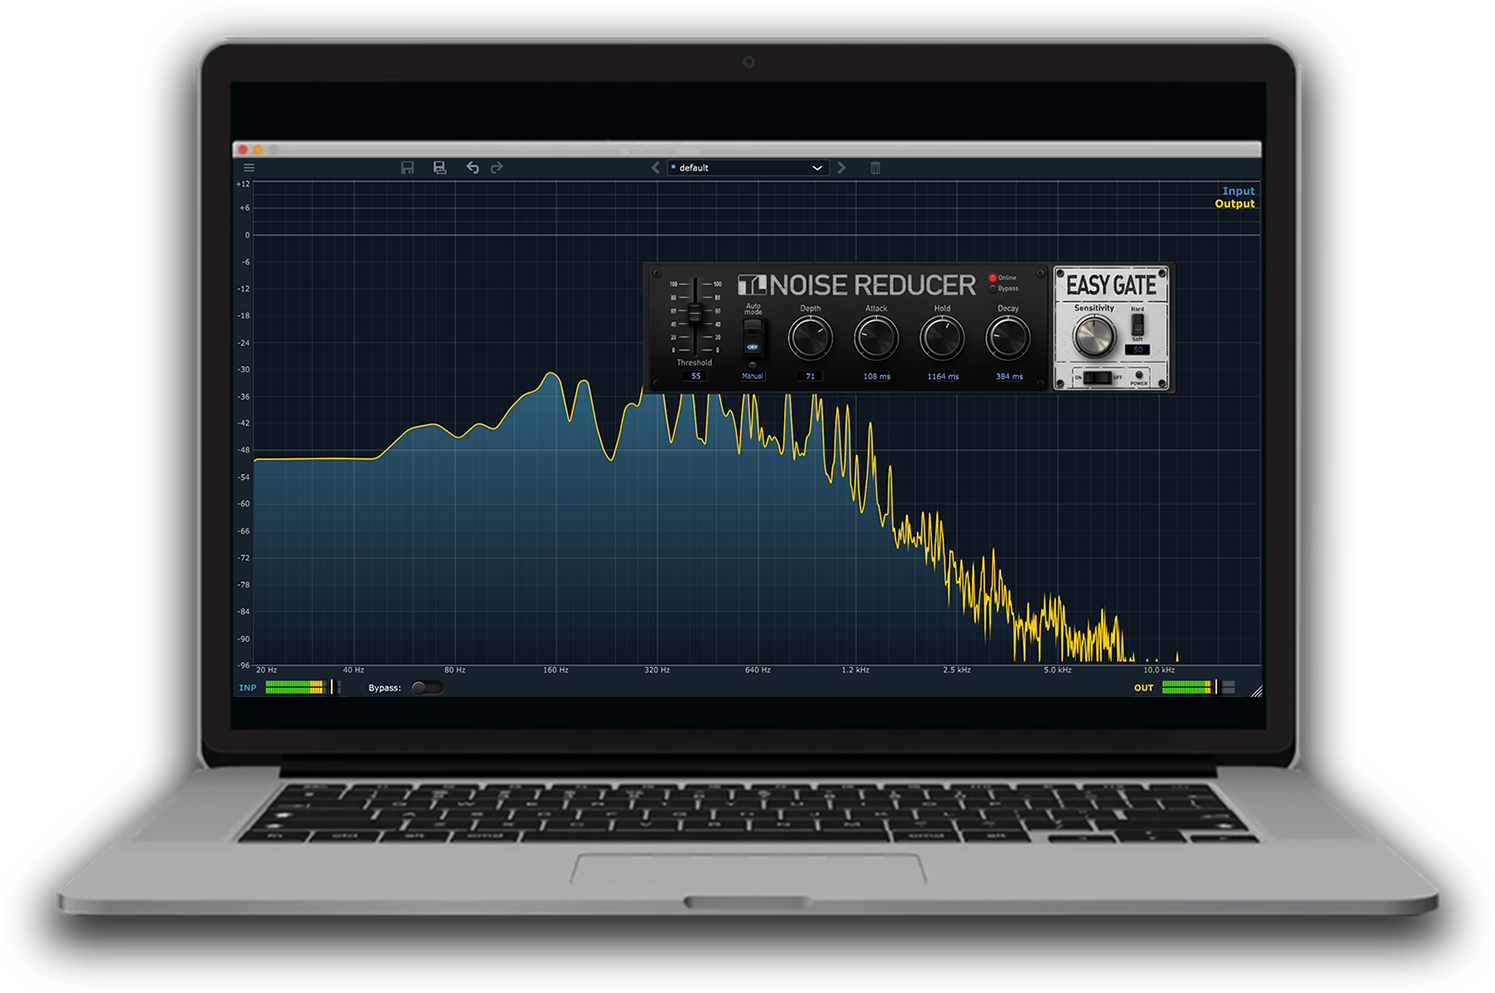Viewport: 1495px width, 993px height.
Task: Click the Threshold fader handle
Action: point(695,314)
